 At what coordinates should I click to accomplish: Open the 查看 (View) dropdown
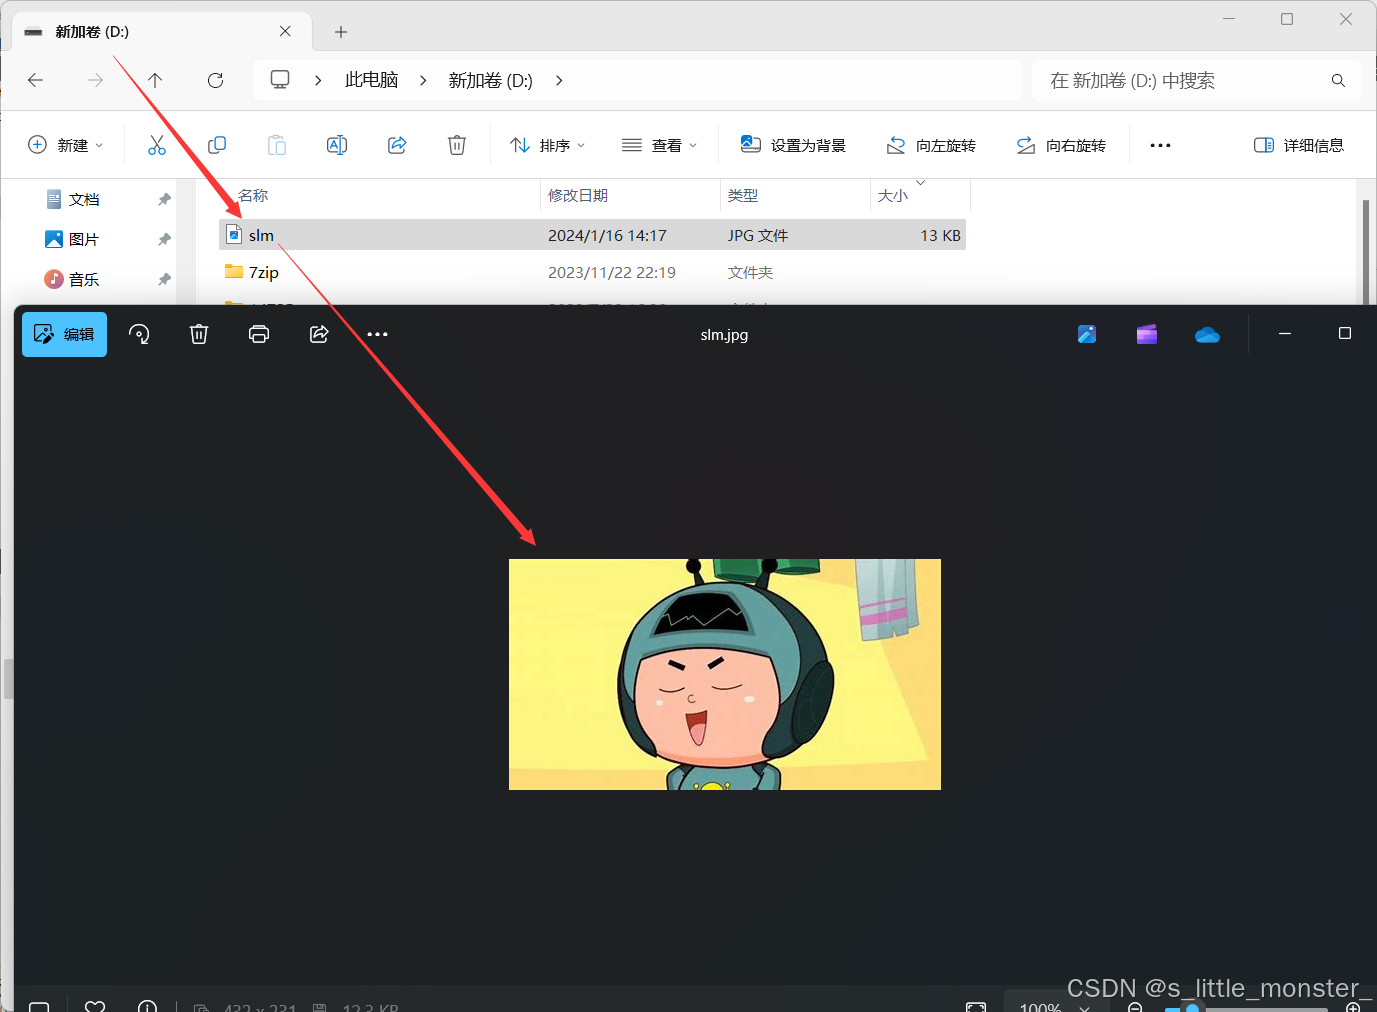(x=659, y=145)
